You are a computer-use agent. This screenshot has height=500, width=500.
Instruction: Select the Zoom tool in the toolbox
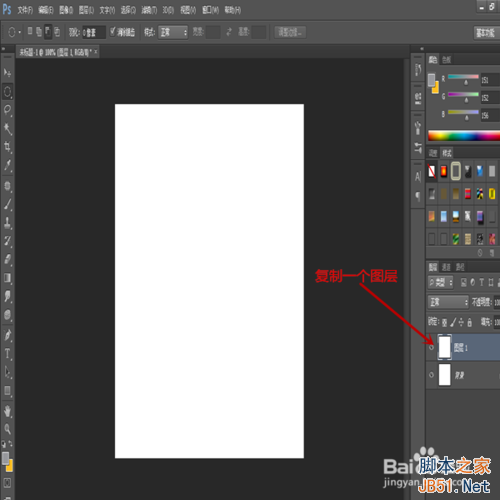[x=7, y=429]
